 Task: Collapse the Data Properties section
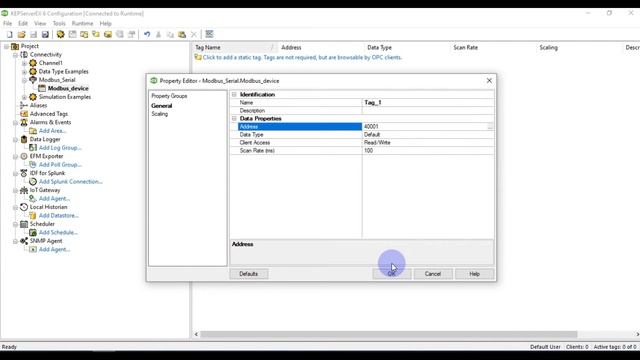click(x=234, y=118)
